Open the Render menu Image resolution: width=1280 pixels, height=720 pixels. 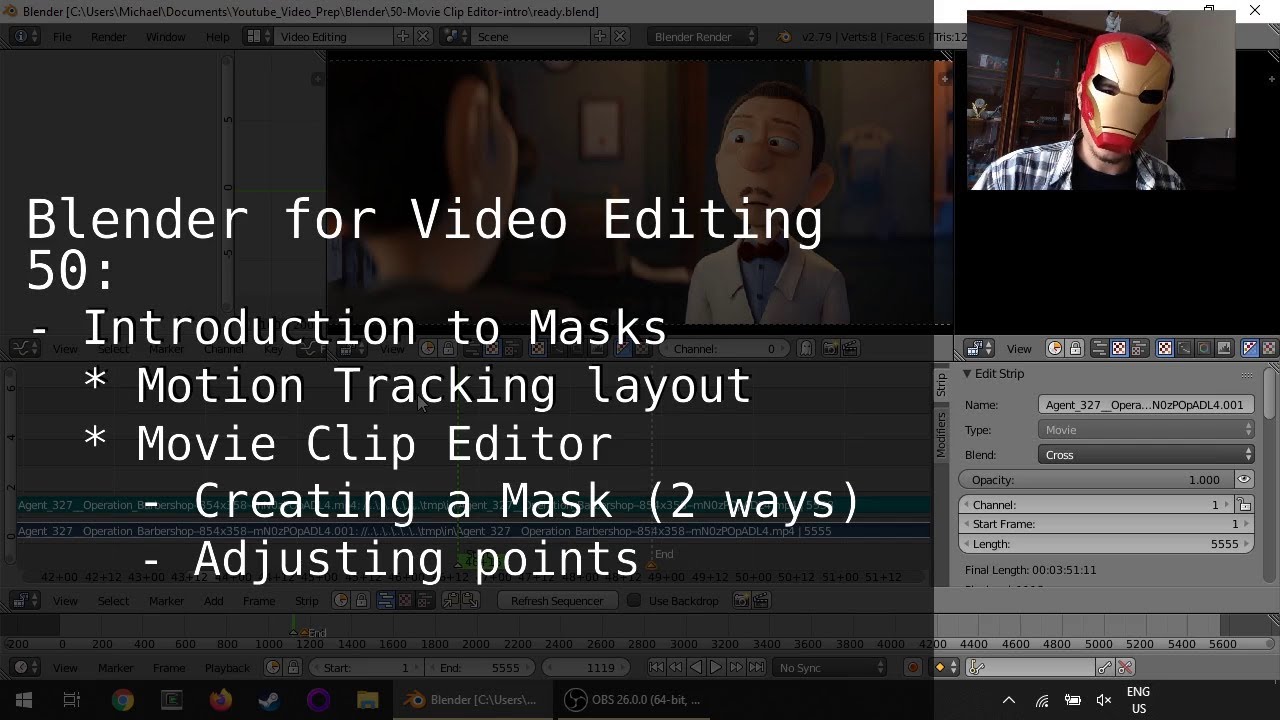108,37
